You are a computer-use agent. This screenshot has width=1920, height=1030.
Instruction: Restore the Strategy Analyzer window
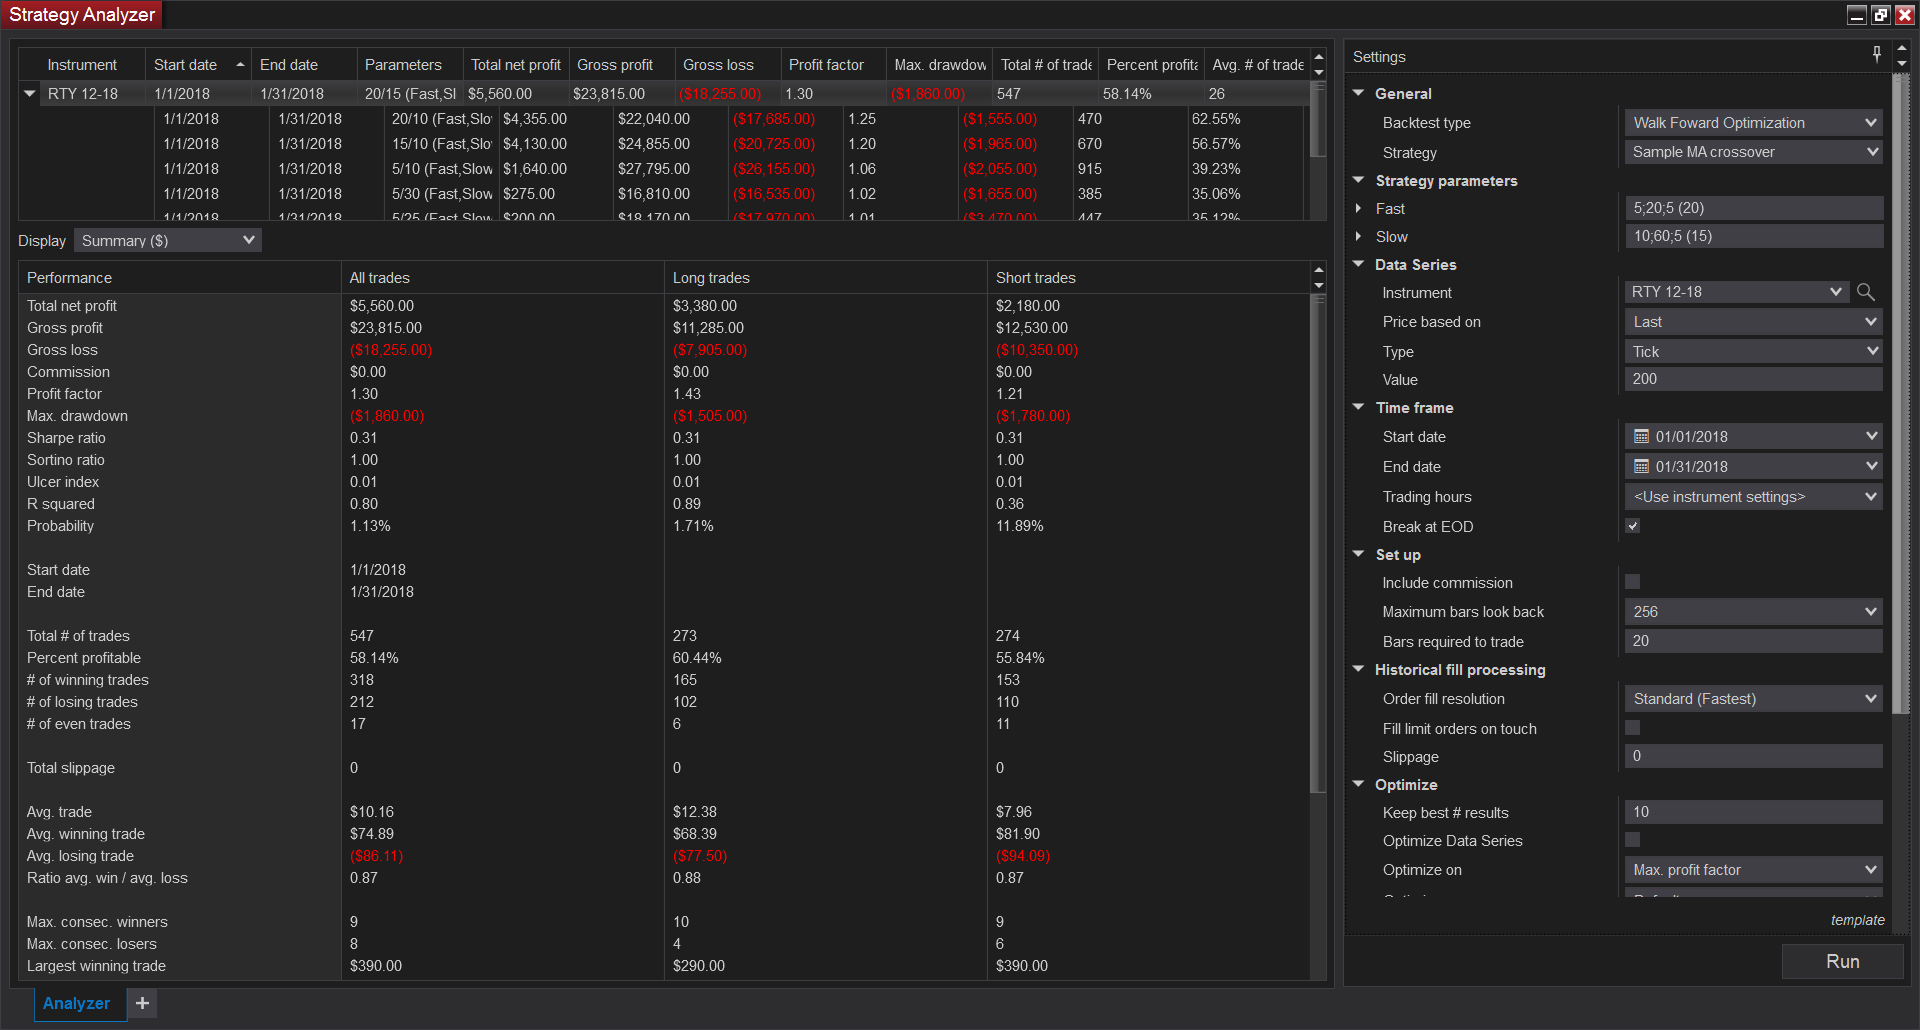[1880, 15]
